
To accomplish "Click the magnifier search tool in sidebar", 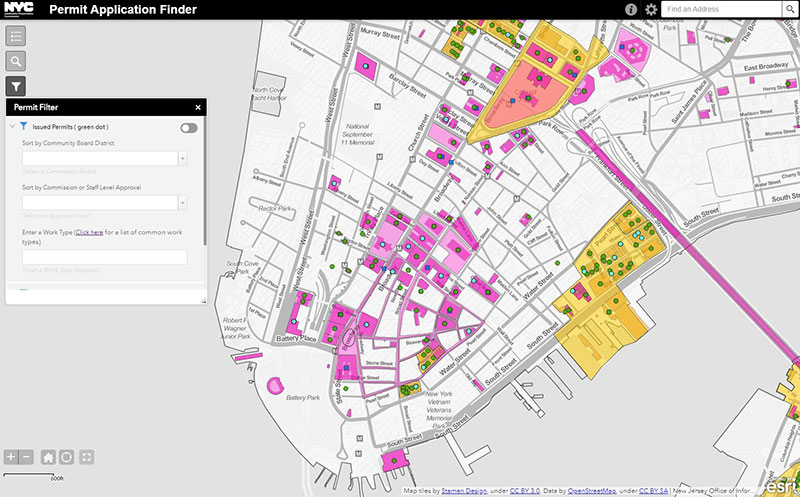I will click(17, 61).
